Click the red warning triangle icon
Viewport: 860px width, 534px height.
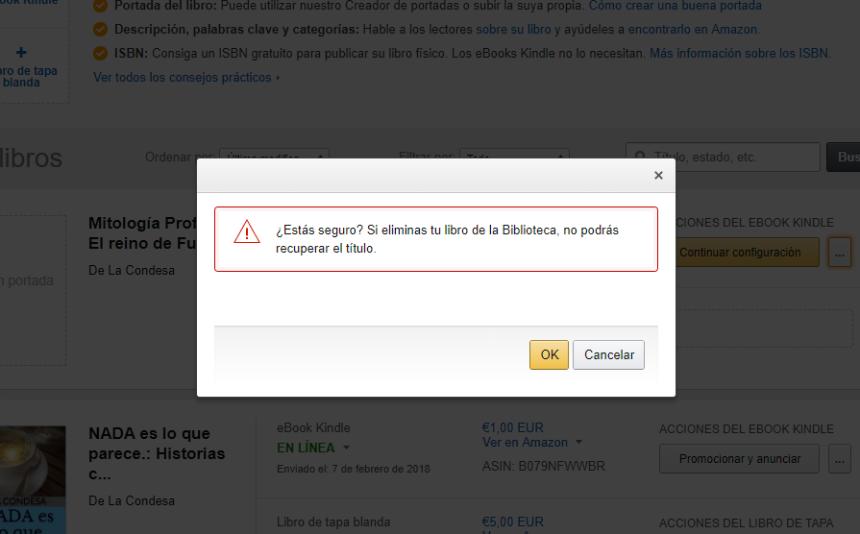coord(245,233)
